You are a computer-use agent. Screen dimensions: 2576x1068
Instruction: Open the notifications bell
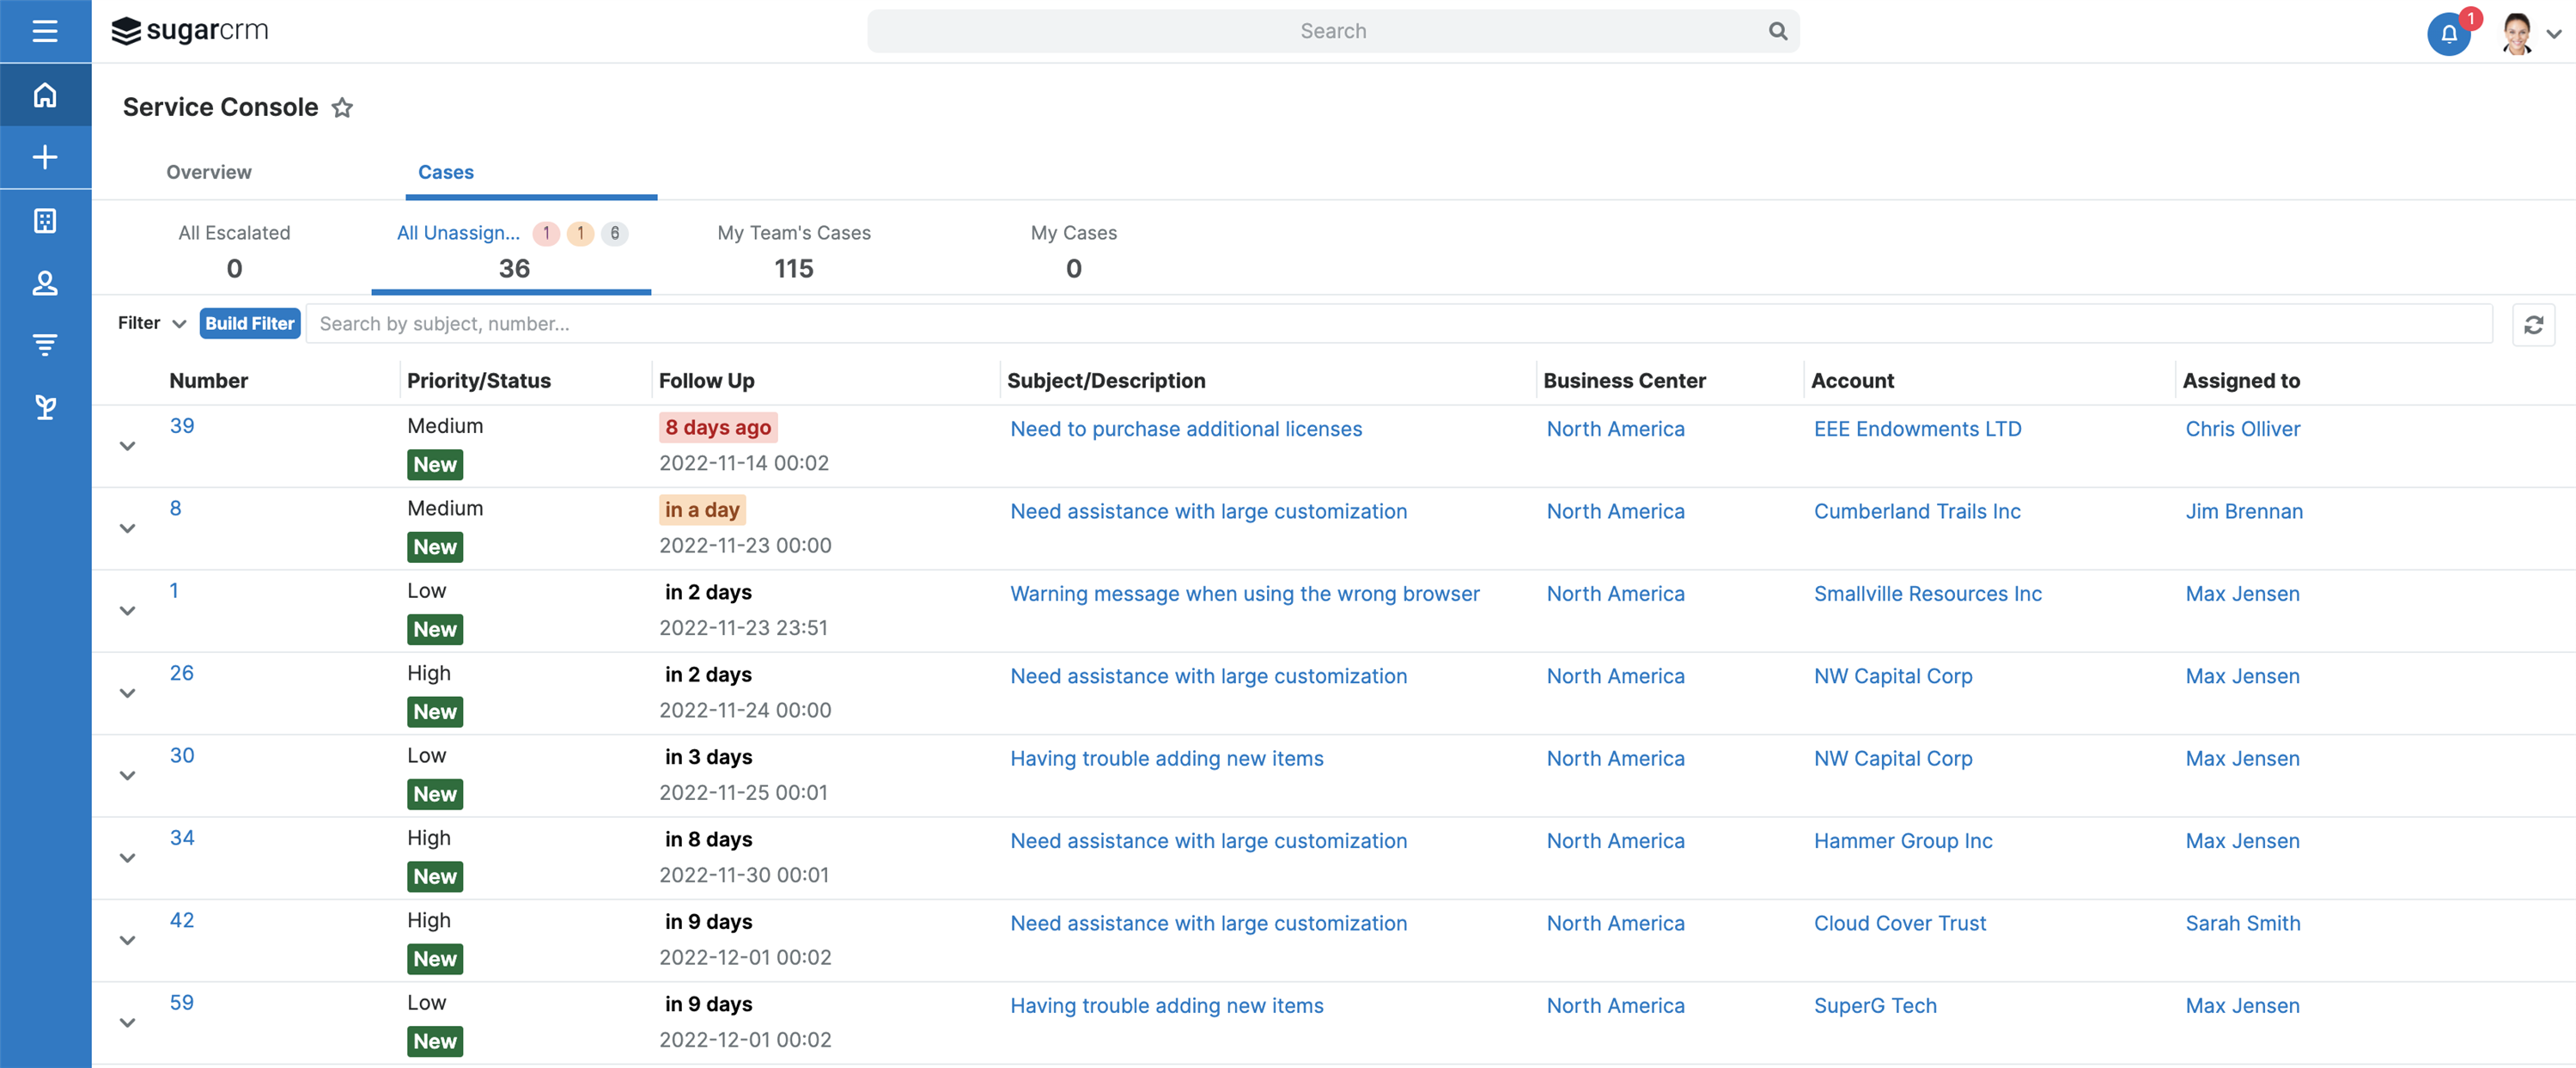pos(2448,33)
